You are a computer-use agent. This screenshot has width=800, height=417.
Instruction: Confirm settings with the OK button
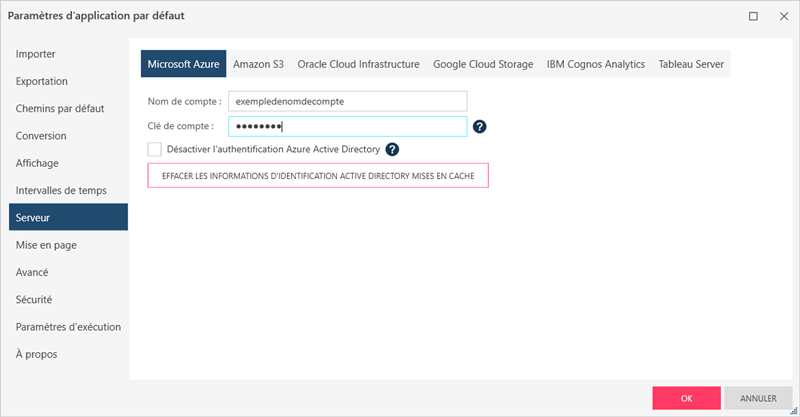click(x=686, y=397)
